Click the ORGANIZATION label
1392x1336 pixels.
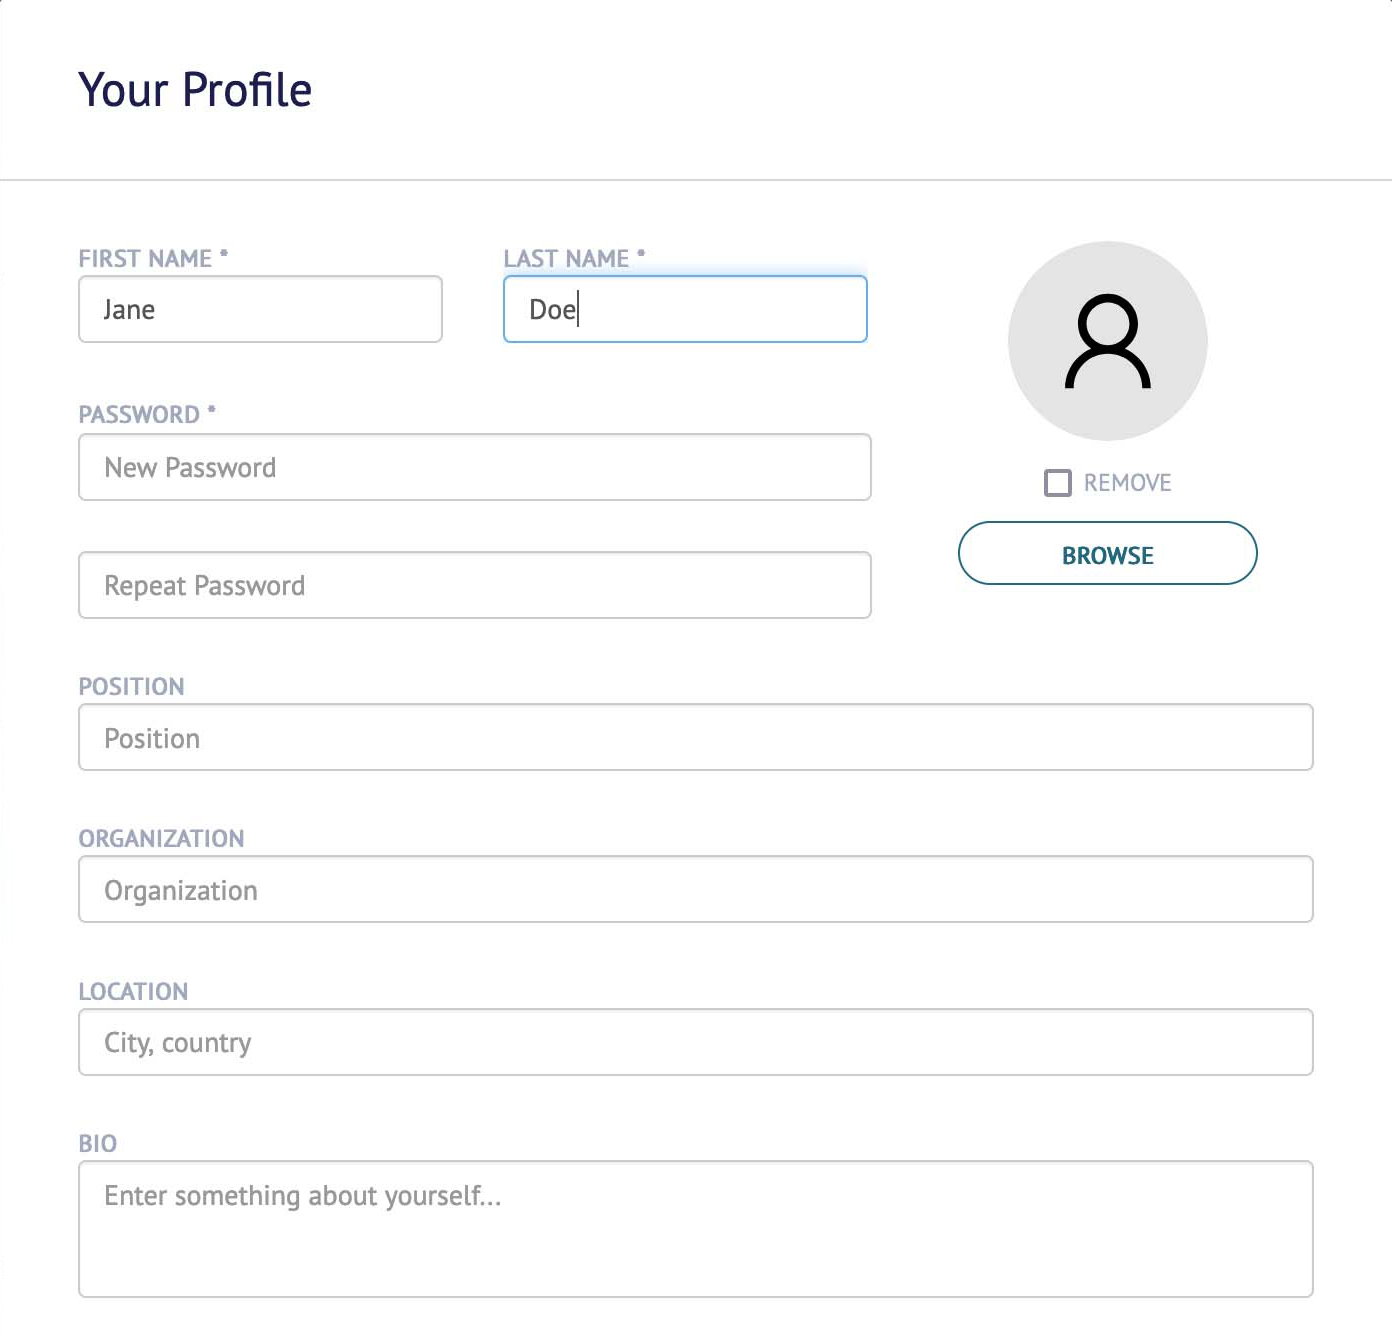point(162,838)
